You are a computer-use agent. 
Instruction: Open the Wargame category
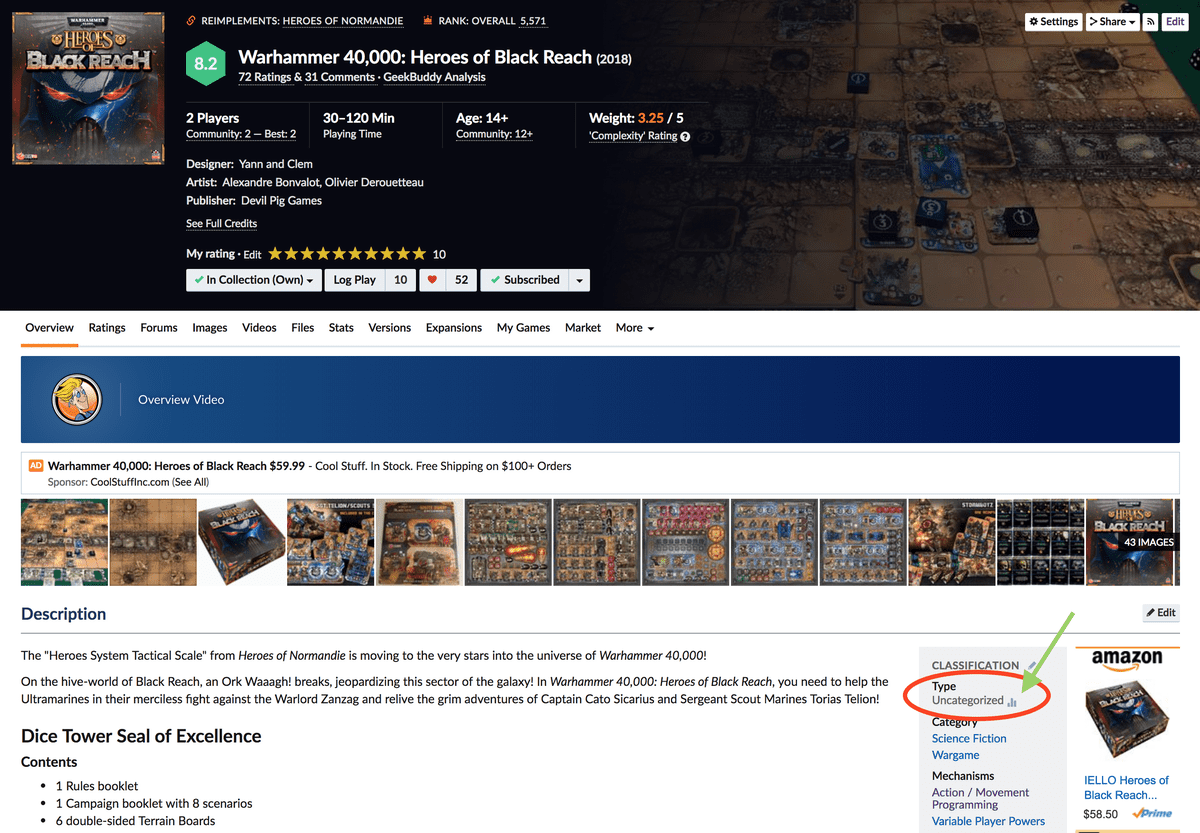[956, 756]
